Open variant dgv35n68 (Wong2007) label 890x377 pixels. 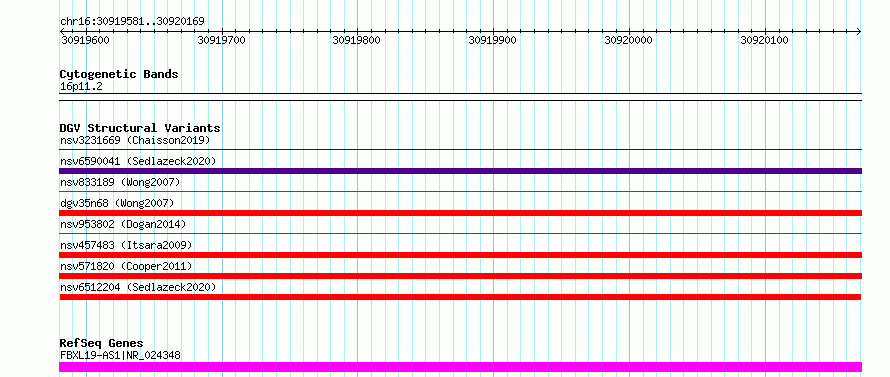click(x=117, y=203)
